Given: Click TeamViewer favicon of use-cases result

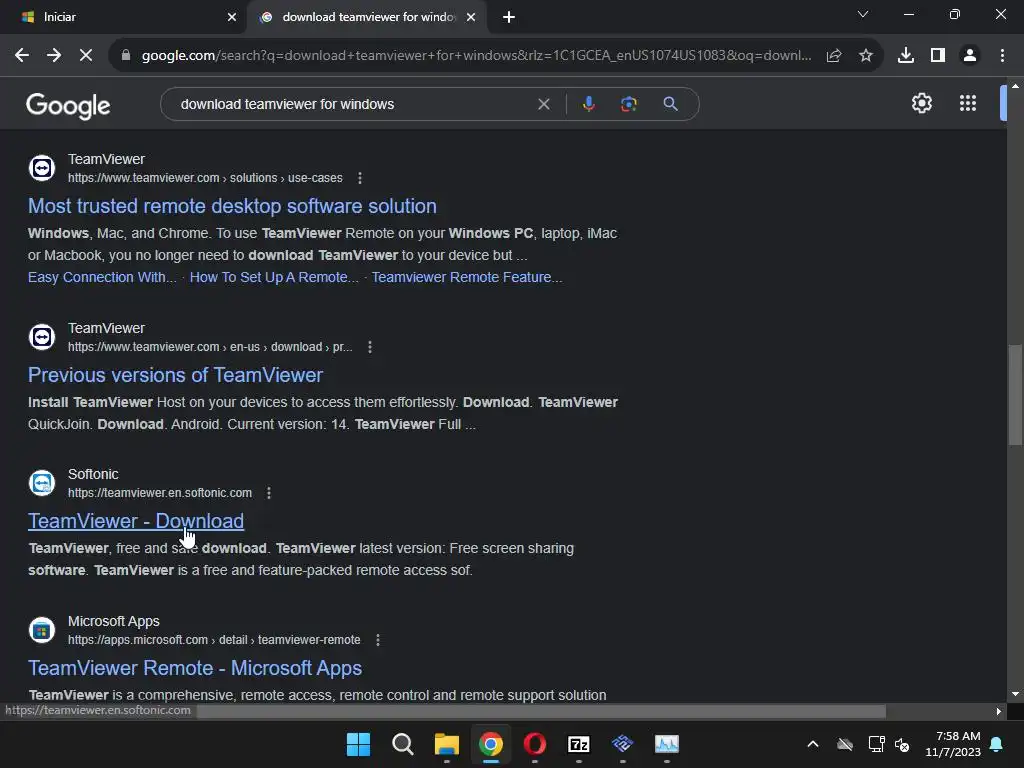Looking at the screenshot, I should tap(42, 168).
